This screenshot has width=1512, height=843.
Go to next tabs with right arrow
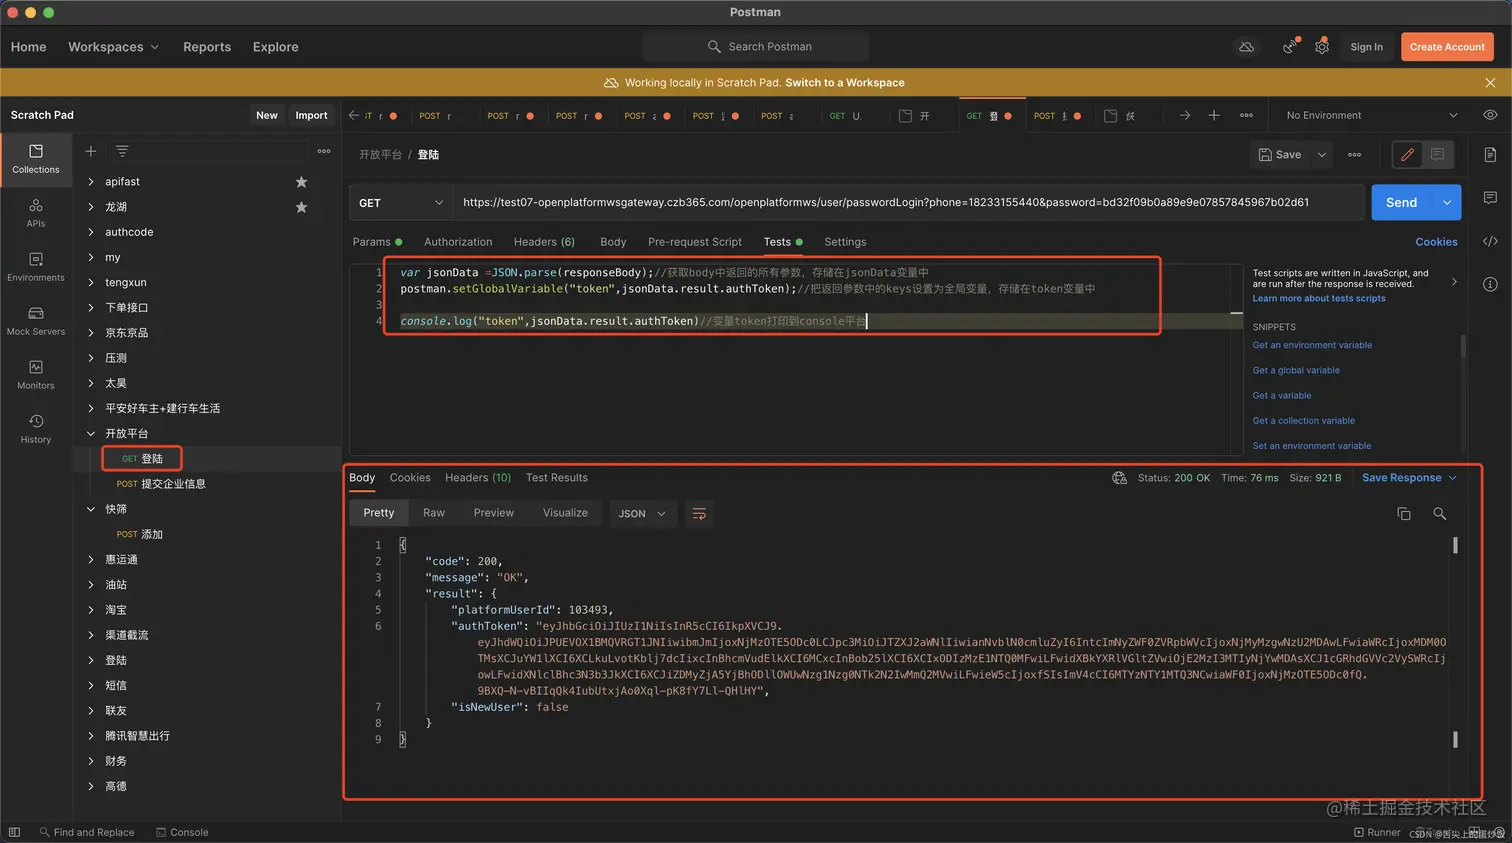[x=1184, y=115]
